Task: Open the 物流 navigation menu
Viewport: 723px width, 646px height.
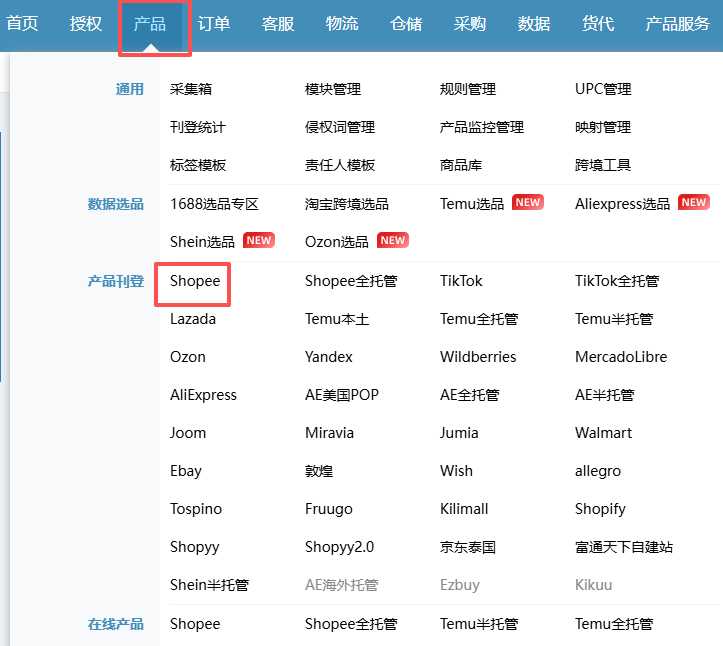Action: (x=342, y=24)
